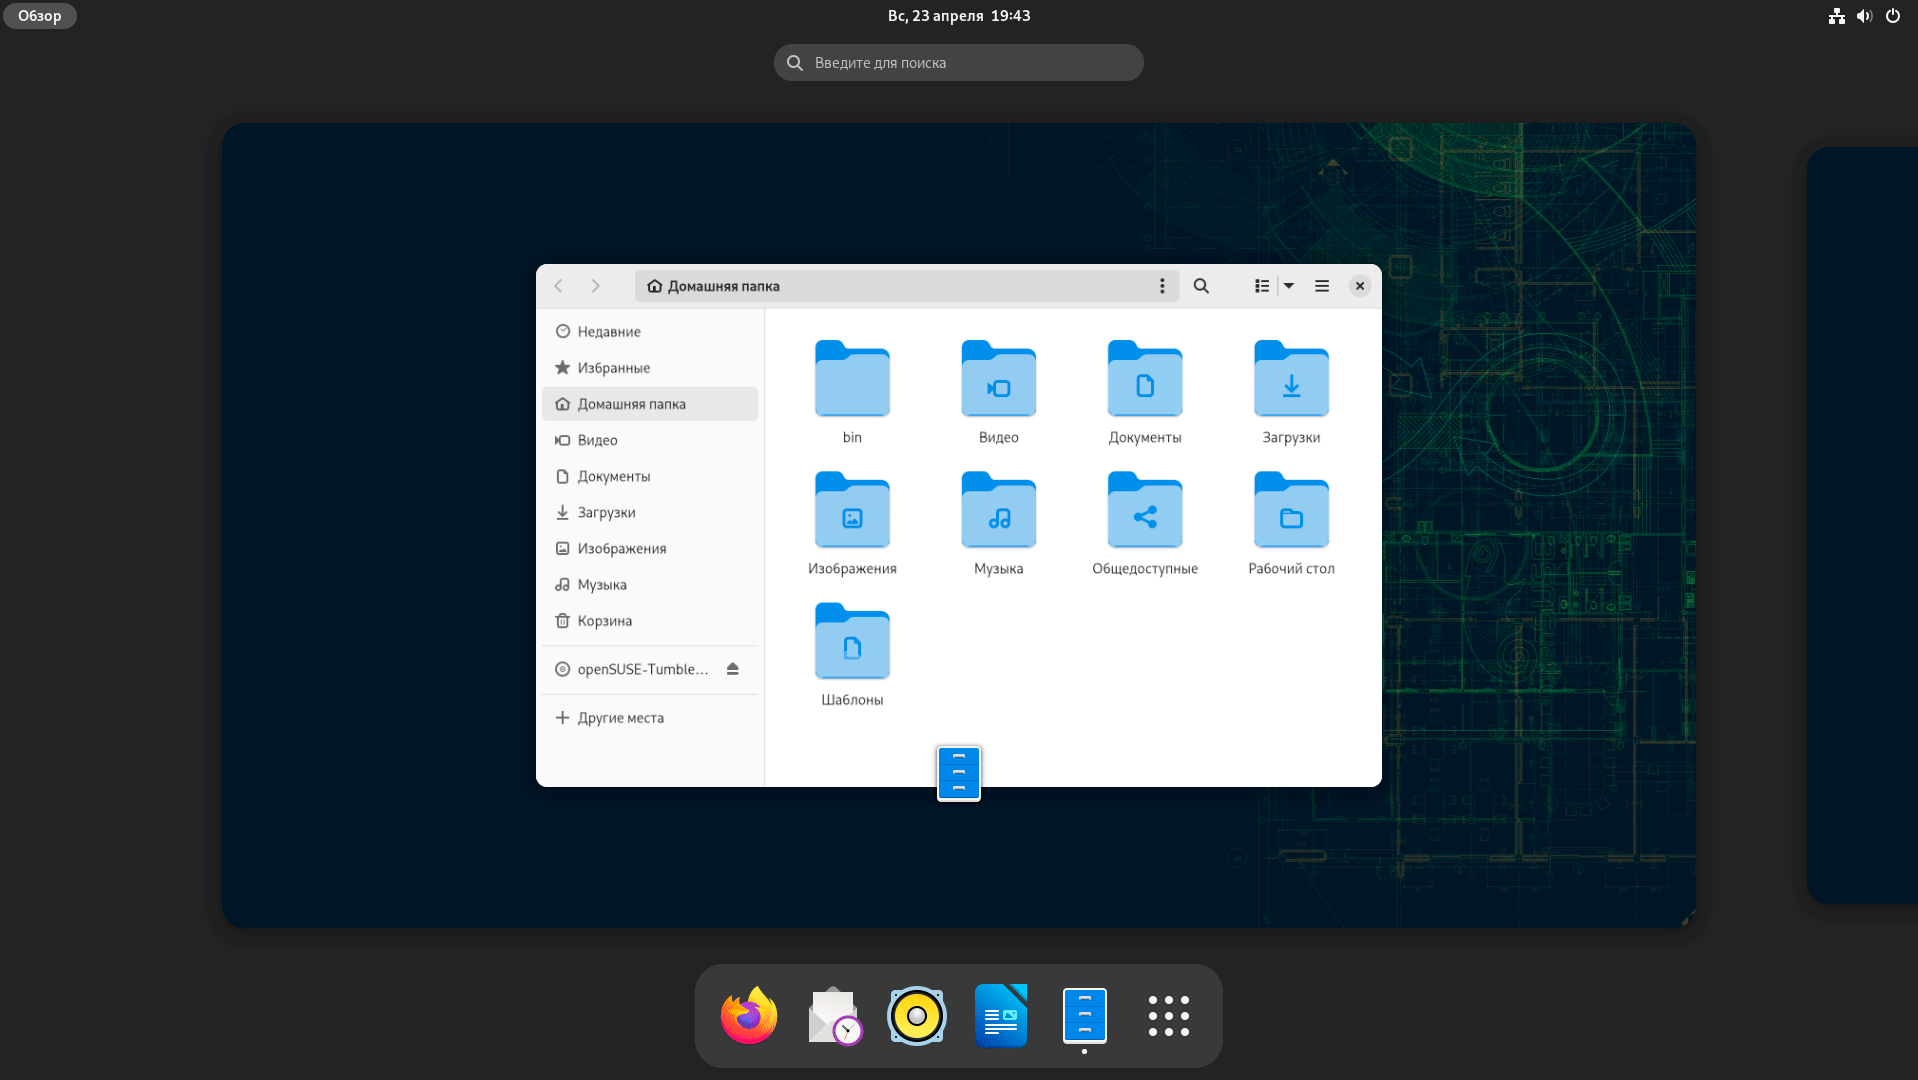Open the path bar three-dot menu
This screenshot has height=1080, width=1918.
click(1162, 286)
